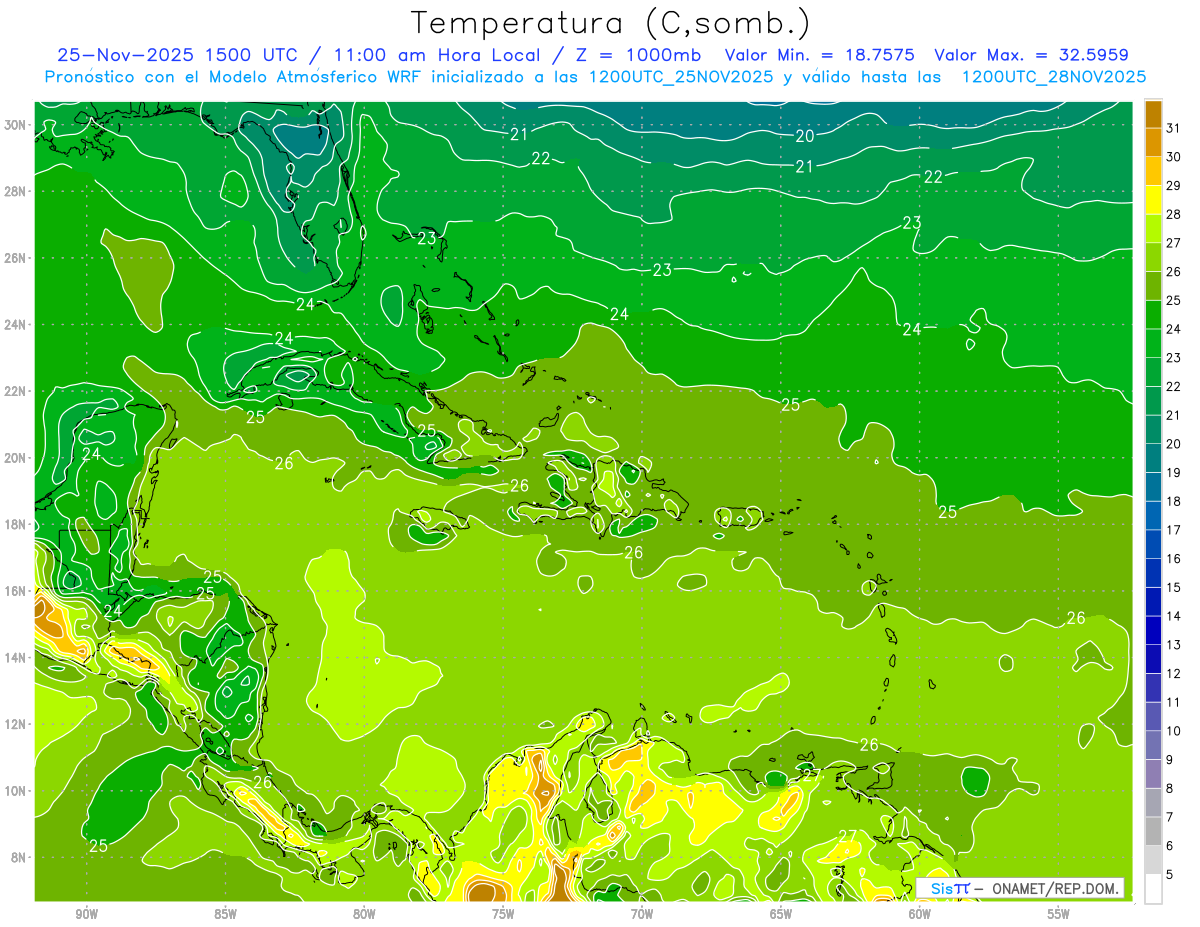Click the 55W longitude axis label
The width and height of the screenshot is (1200, 927).
coord(1059,914)
